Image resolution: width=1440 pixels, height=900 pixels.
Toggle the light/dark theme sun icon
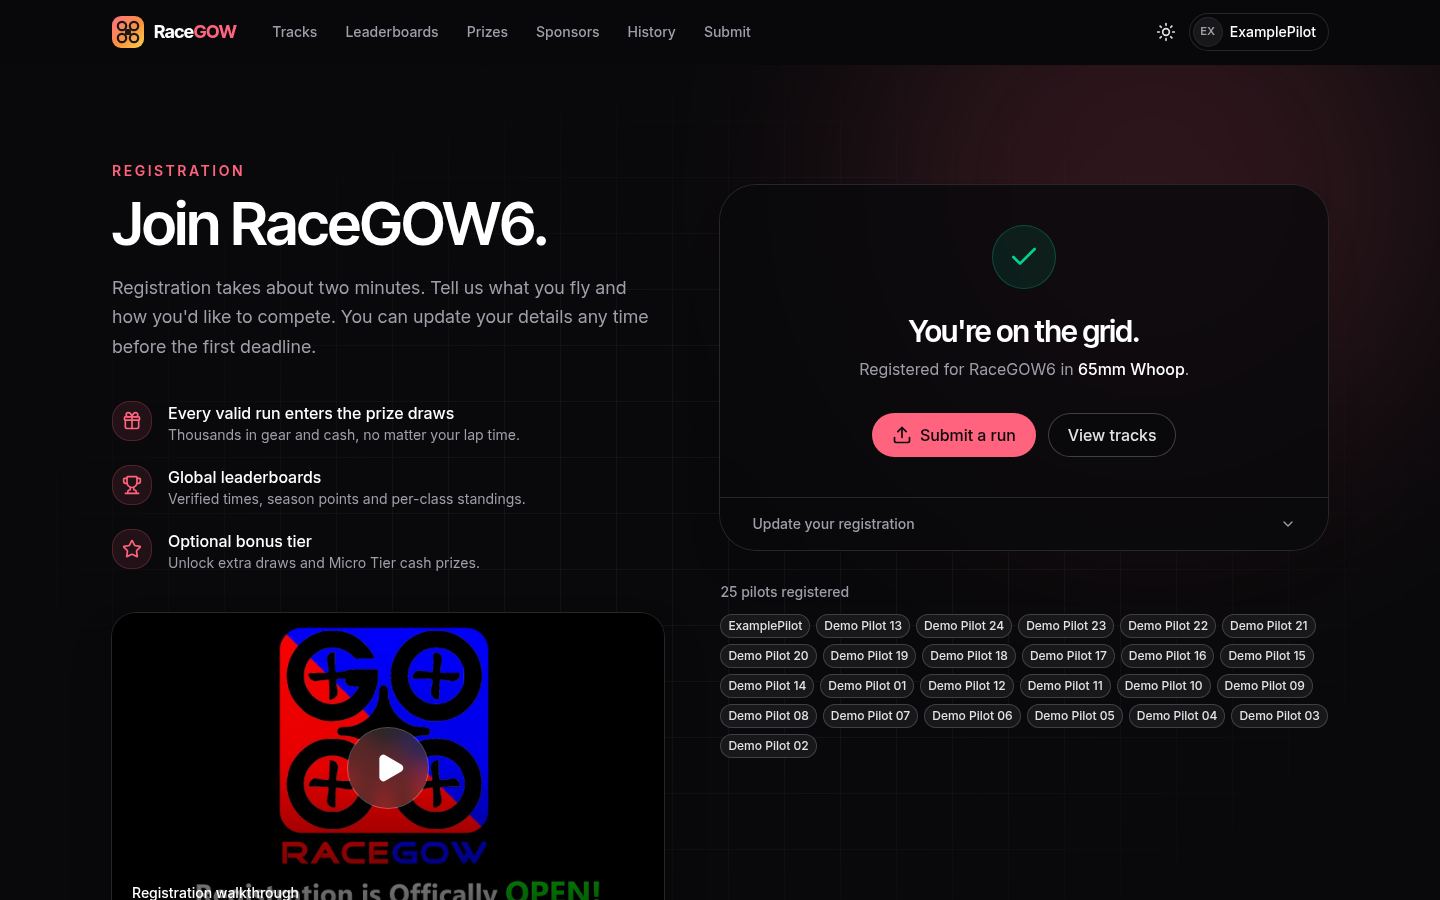pos(1166,32)
